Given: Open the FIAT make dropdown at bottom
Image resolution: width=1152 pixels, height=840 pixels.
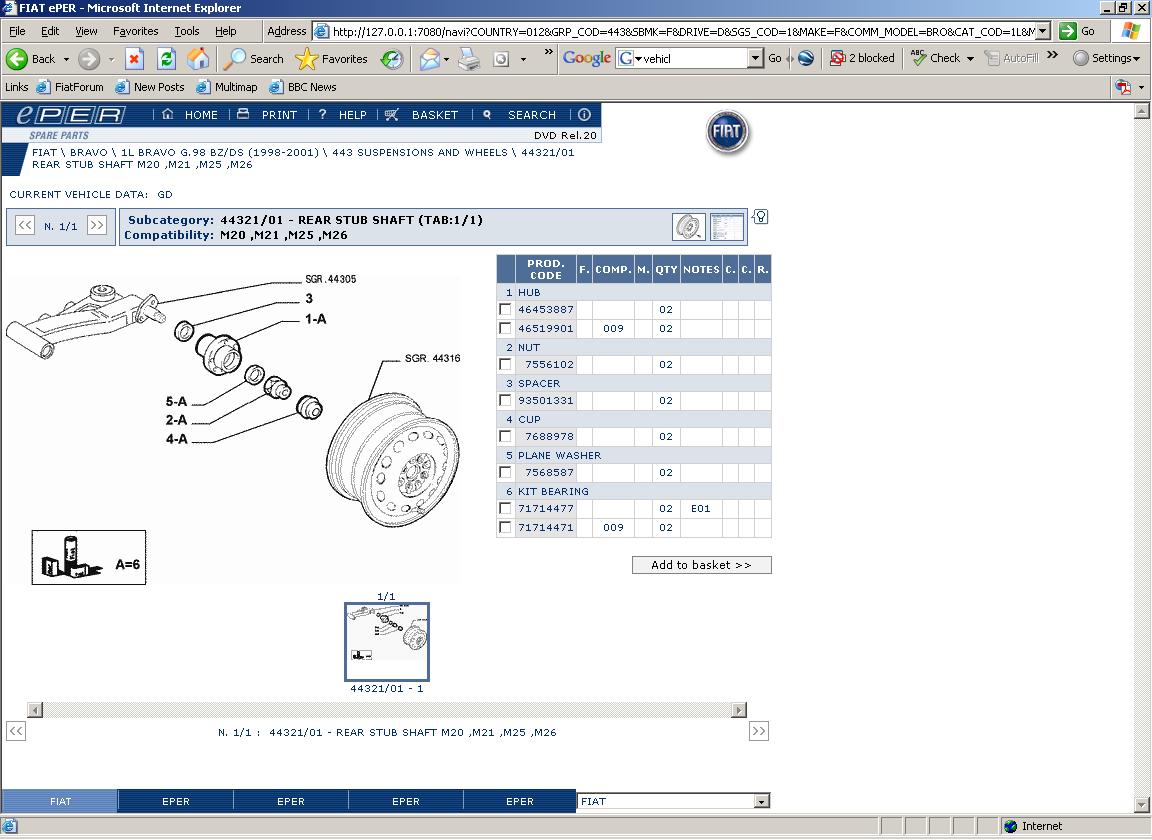Looking at the screenshot, I should point(761,801).
